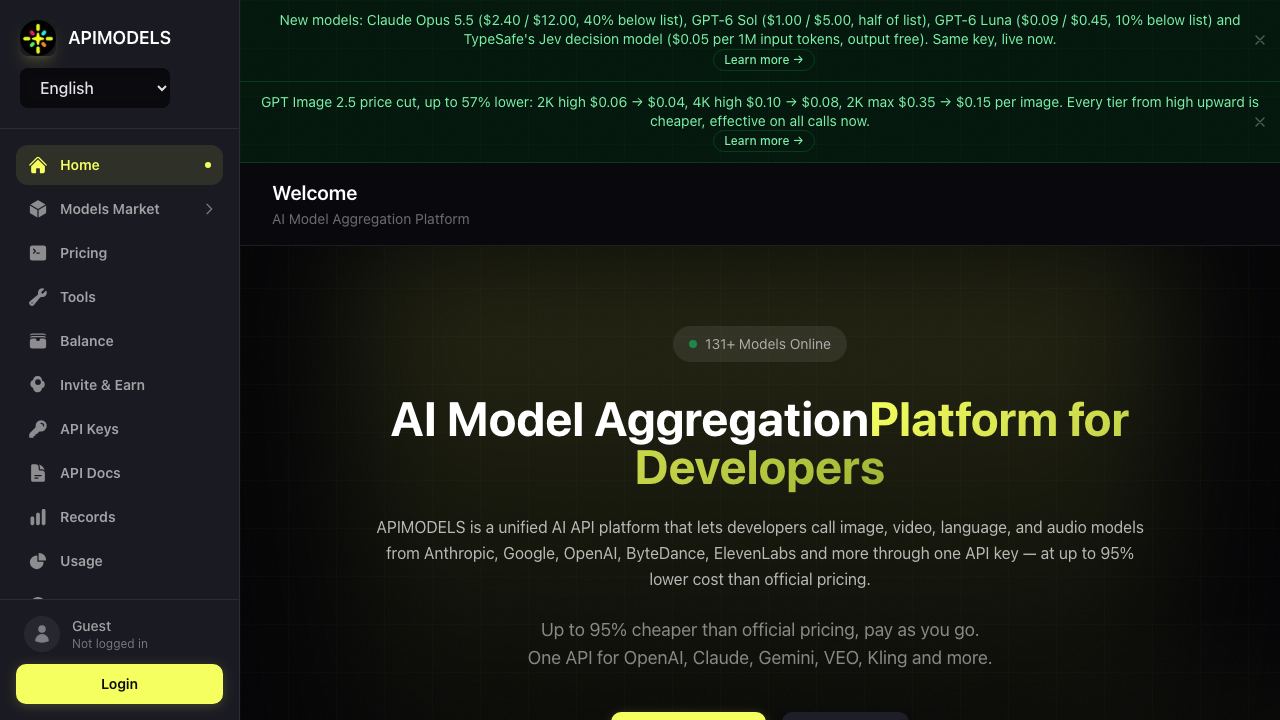Open the Pricing menu item
Screen dimensions: 1280x720
coord(119,253)
